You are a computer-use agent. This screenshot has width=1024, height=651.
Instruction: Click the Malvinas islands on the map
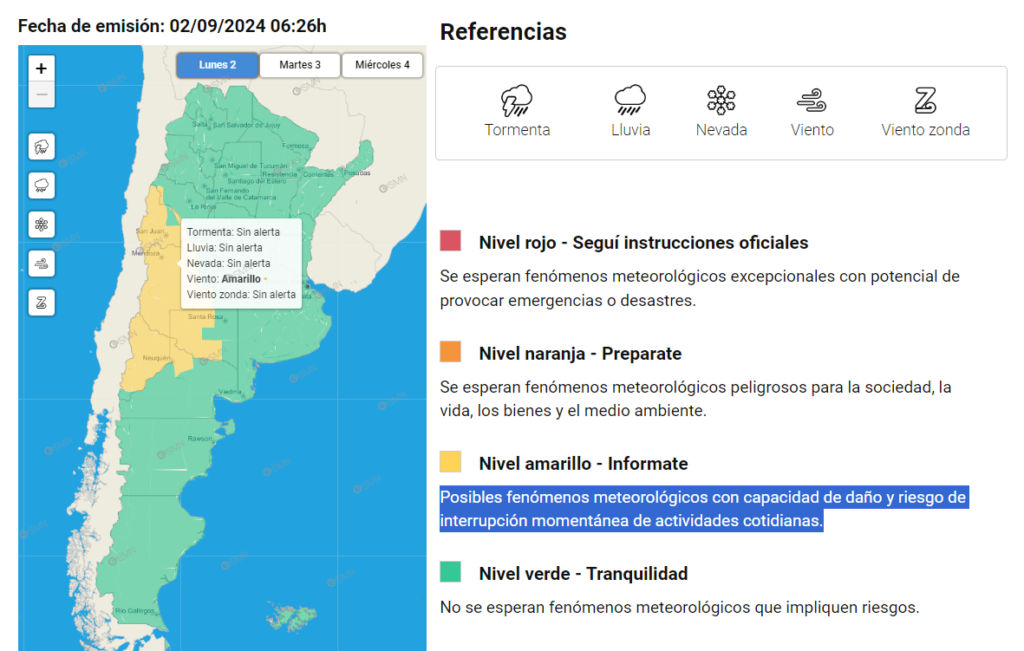pyautogui.click(x=292, y=617)
